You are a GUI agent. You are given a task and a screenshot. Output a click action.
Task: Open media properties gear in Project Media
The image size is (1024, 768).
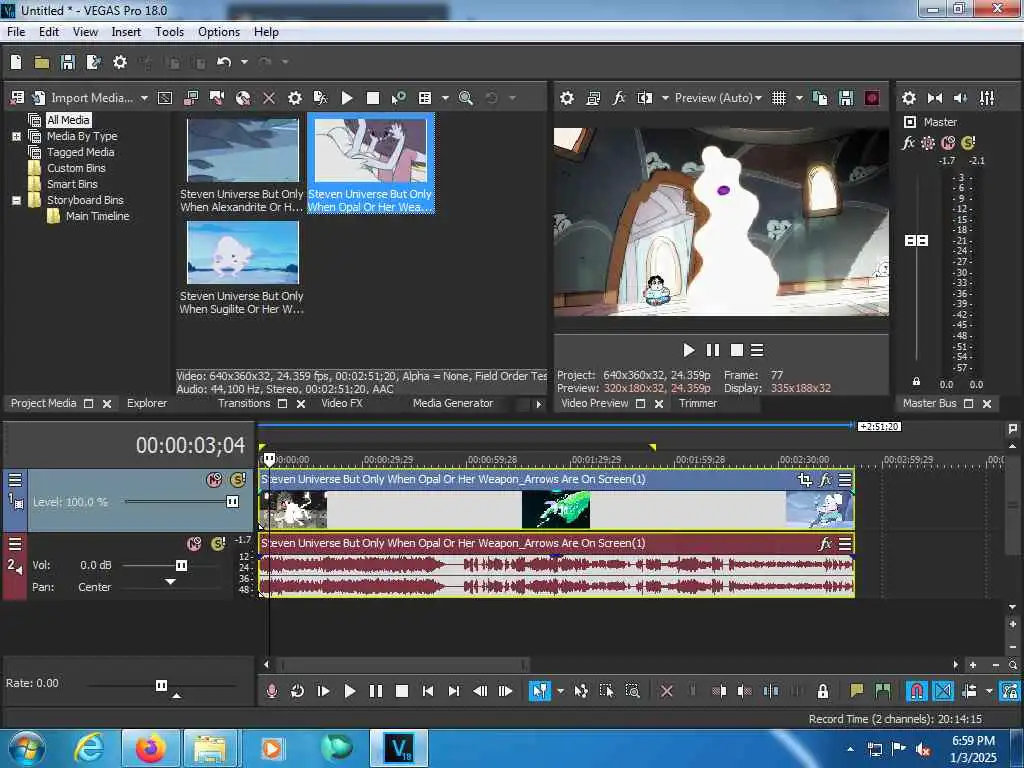pyautogui.click(x=295, y=98)
